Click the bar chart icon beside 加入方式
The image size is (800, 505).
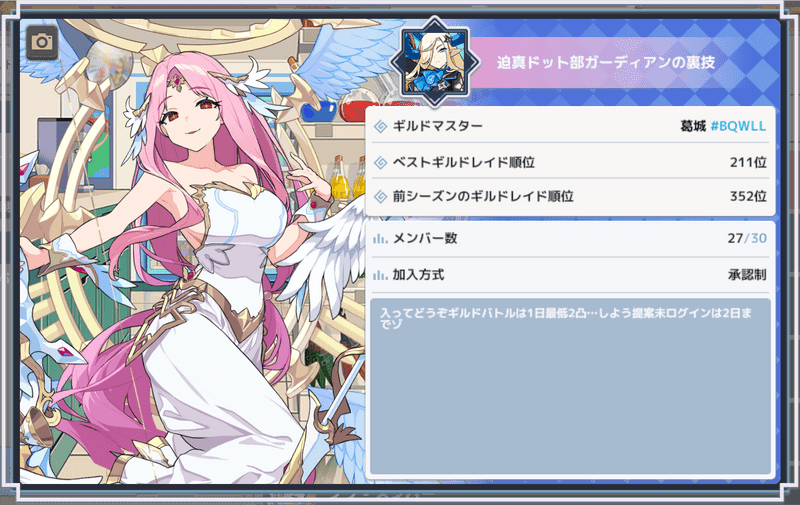point(380,275)
